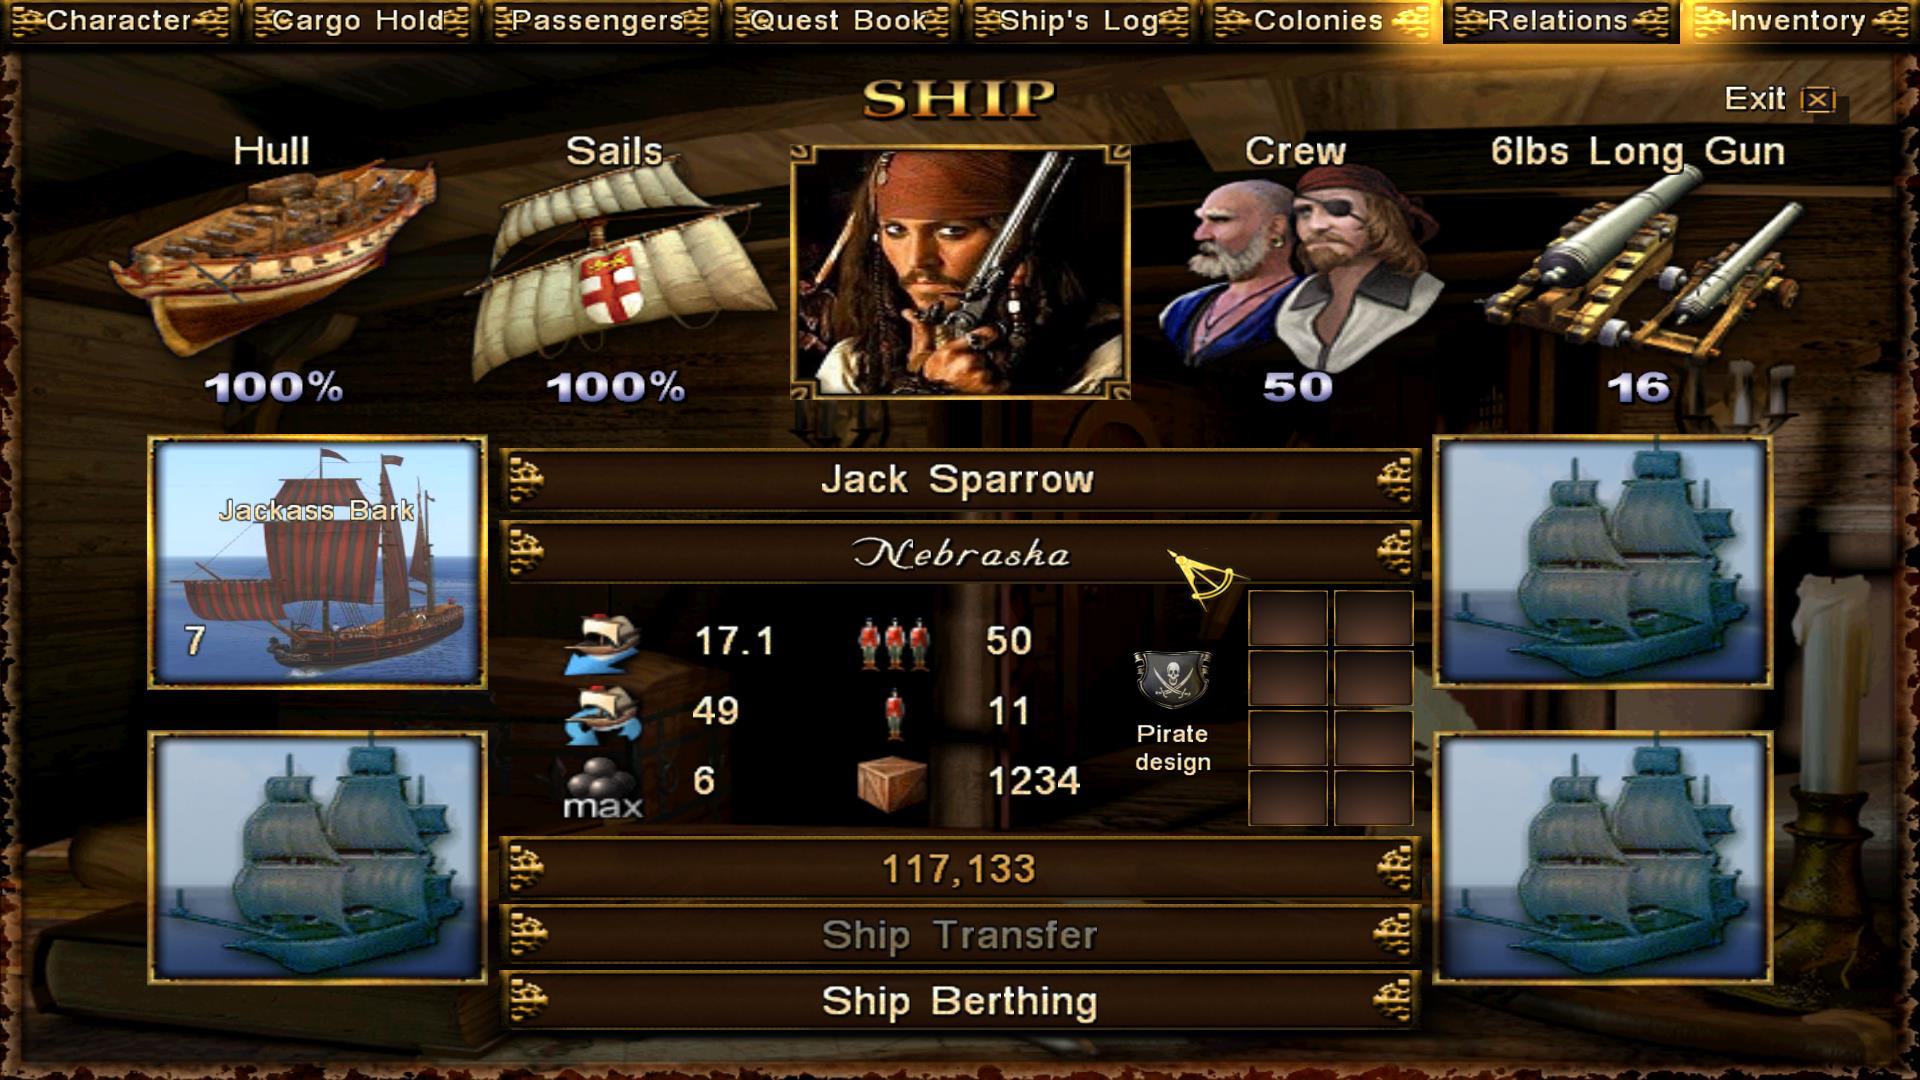
Task: Click the cargo crate capacity icon
Action: tap(892, 781)
